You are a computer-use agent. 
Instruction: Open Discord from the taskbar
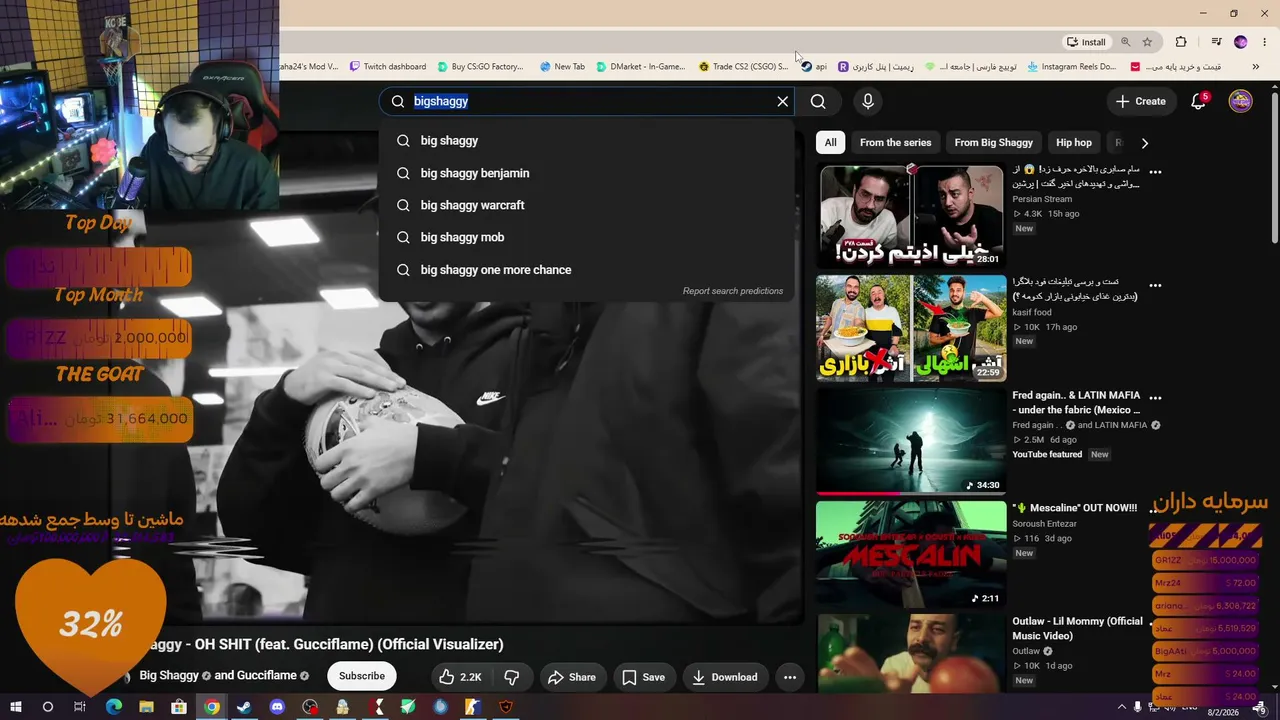coord(277,707)
